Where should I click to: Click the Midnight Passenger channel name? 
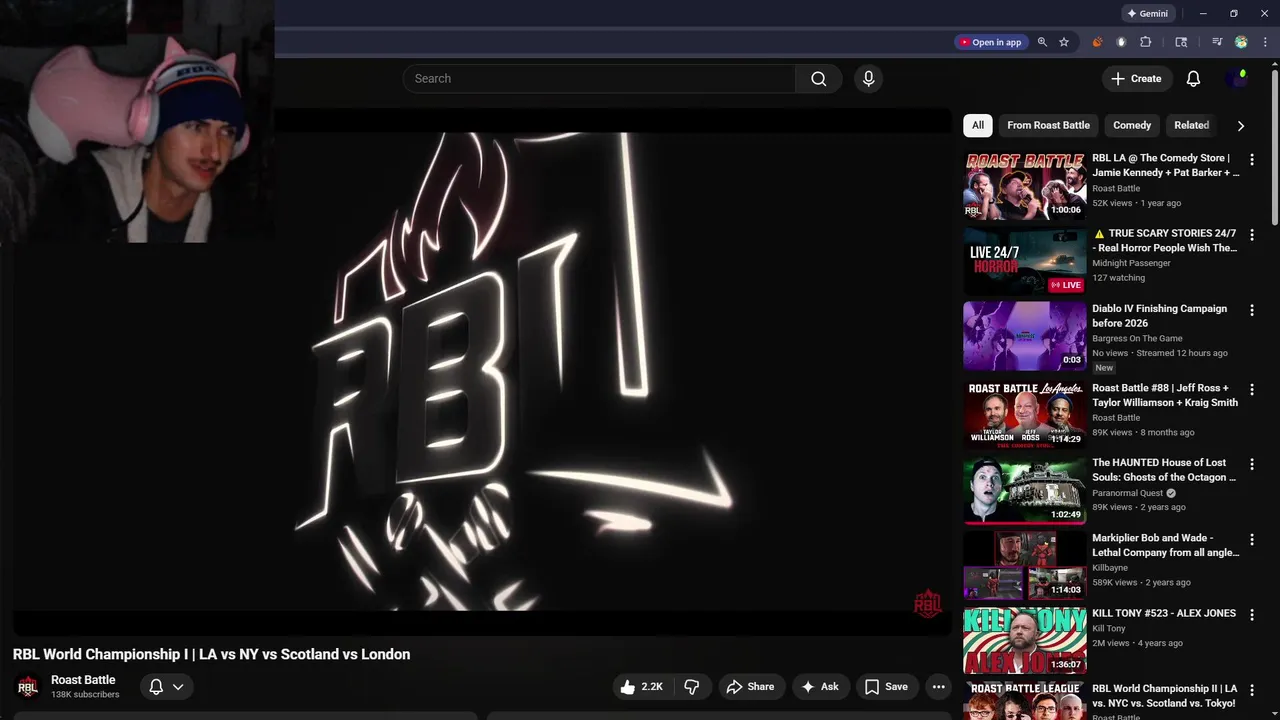(x=1131, y=263)
